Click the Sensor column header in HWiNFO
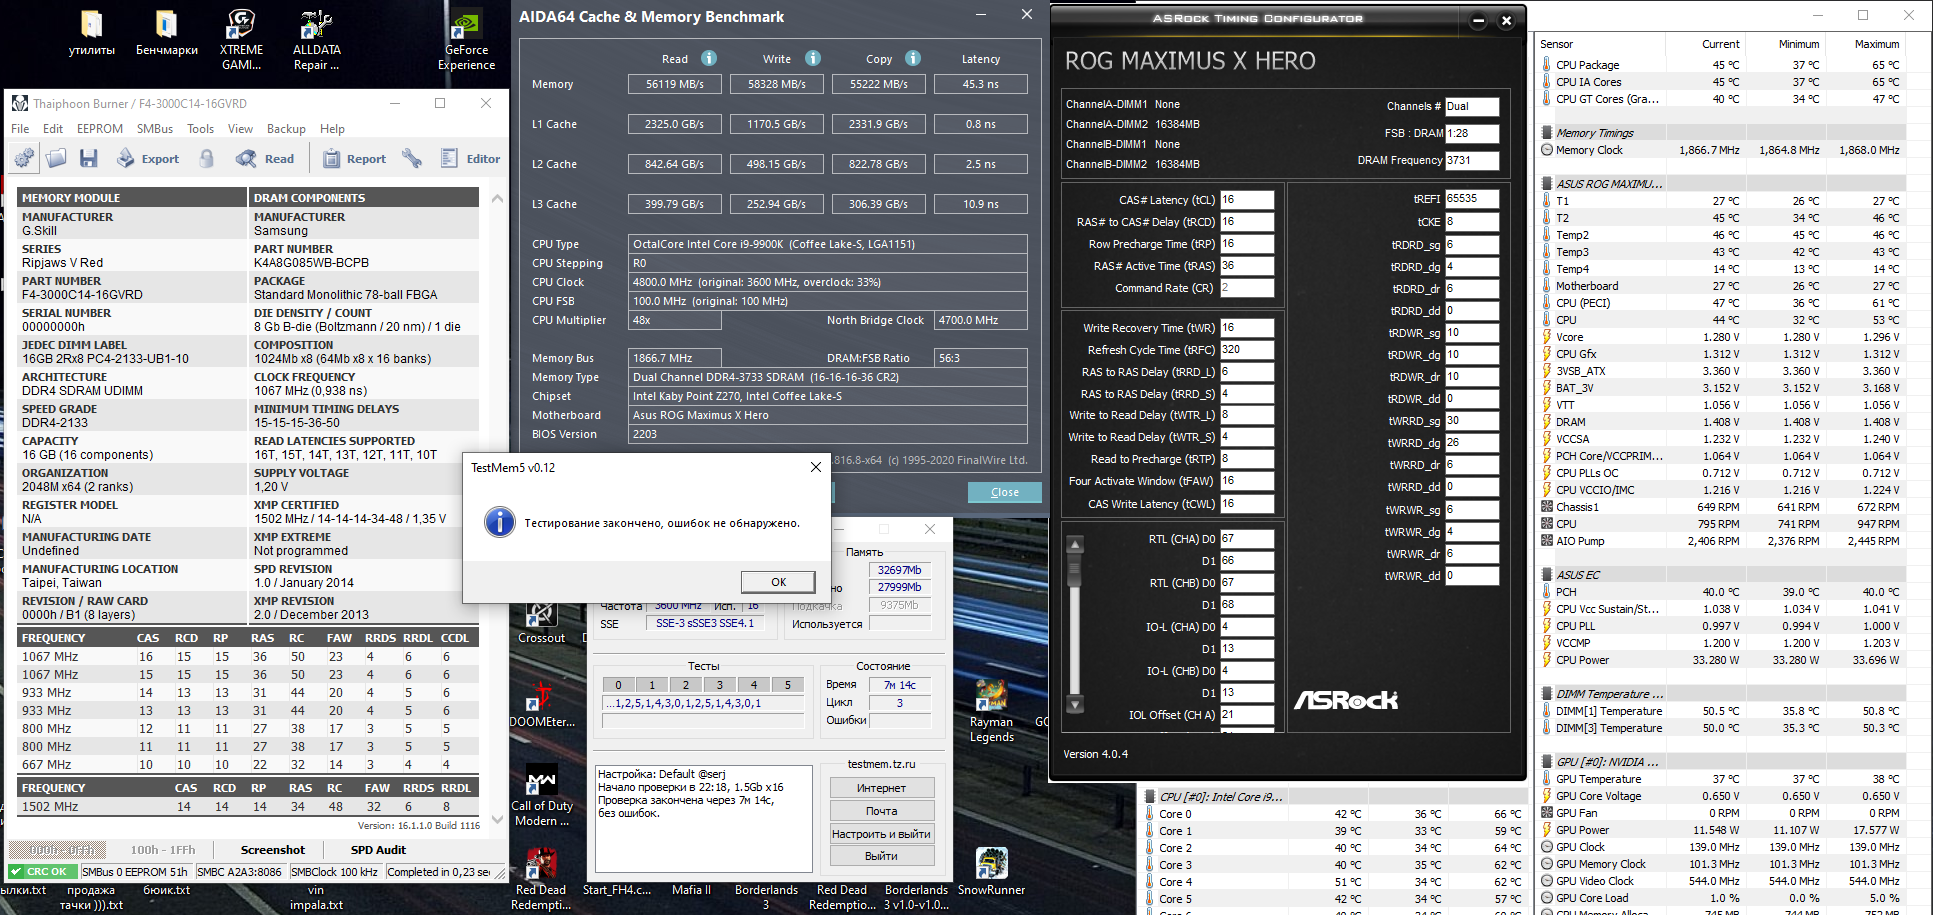Screen dimensions: 1933x915 point(1600,44)
